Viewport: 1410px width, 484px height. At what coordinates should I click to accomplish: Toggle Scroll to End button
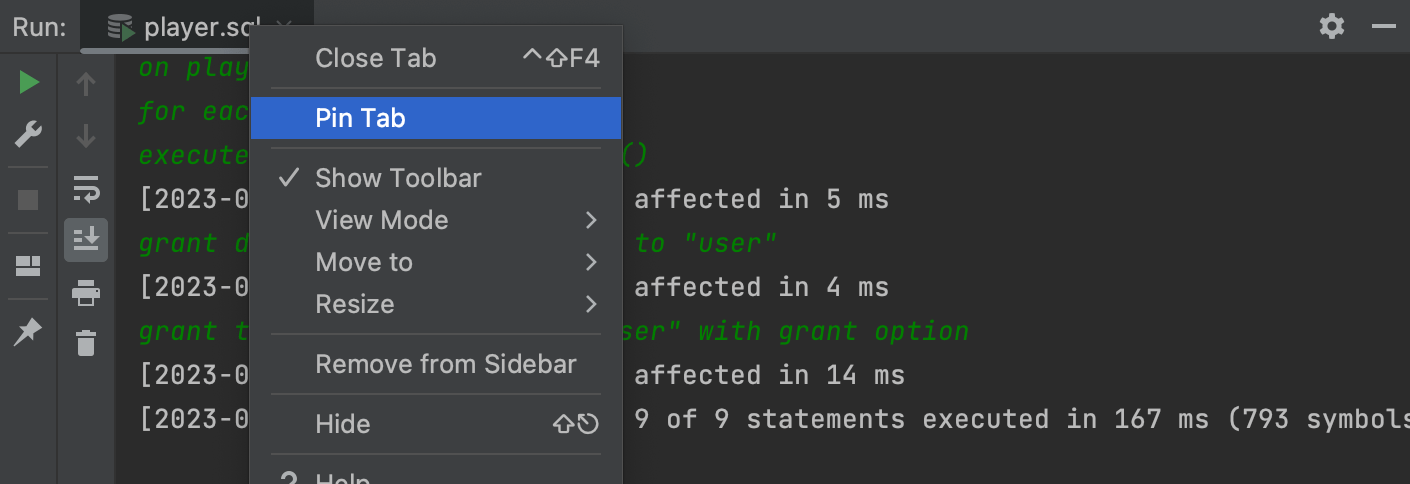point(86,241)
